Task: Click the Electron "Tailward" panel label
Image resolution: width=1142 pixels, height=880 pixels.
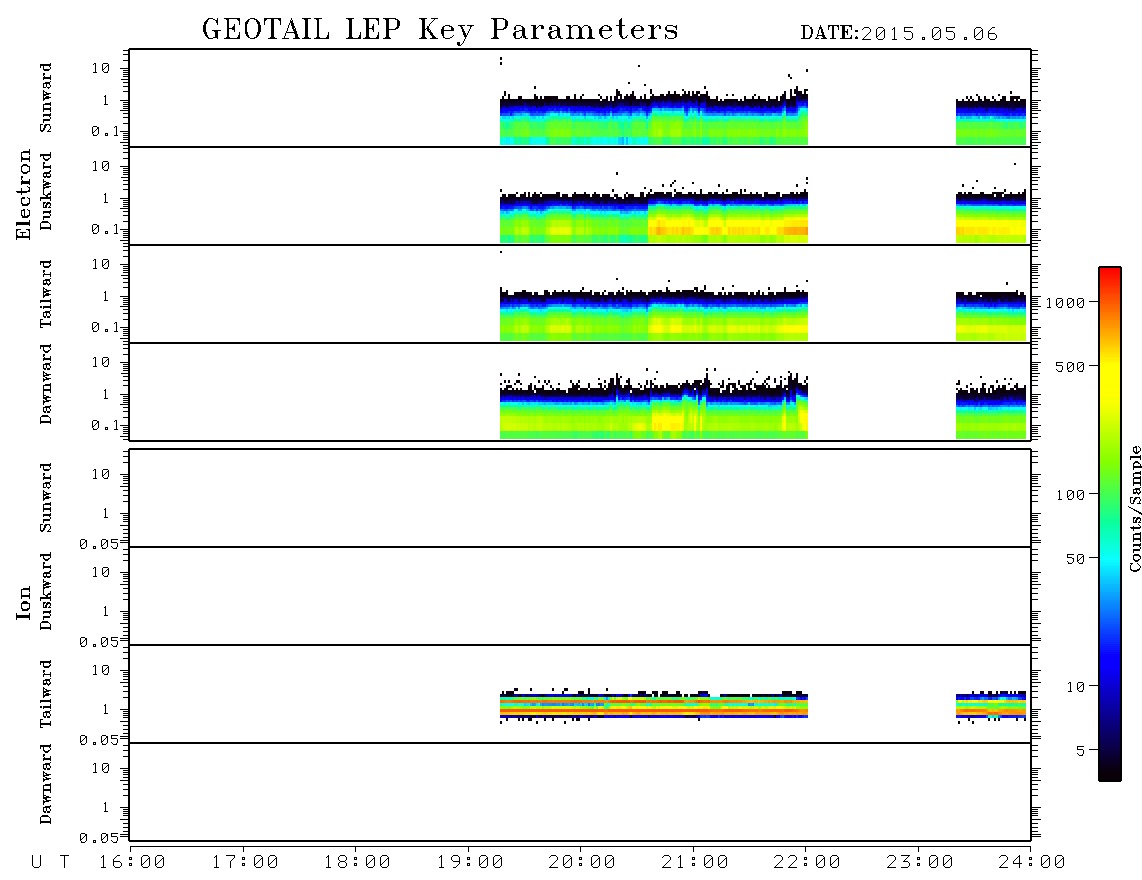Action: (46, 294)
